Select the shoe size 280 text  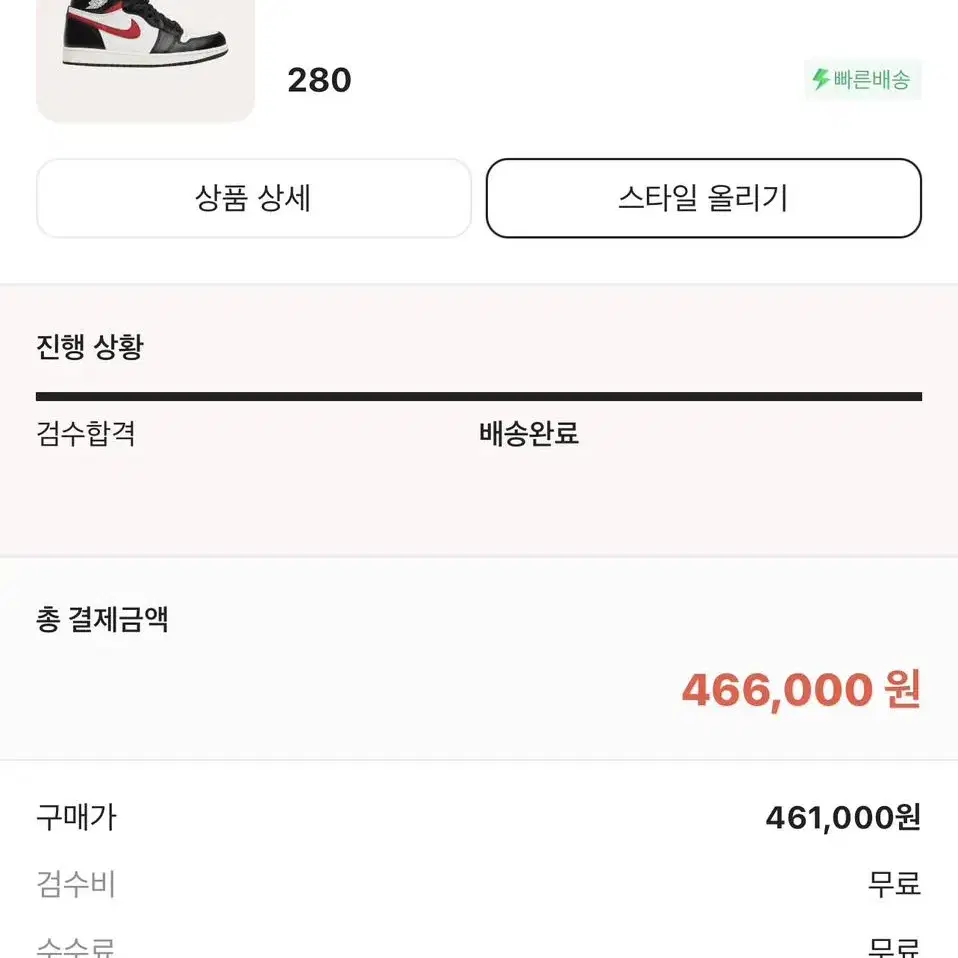319,80
